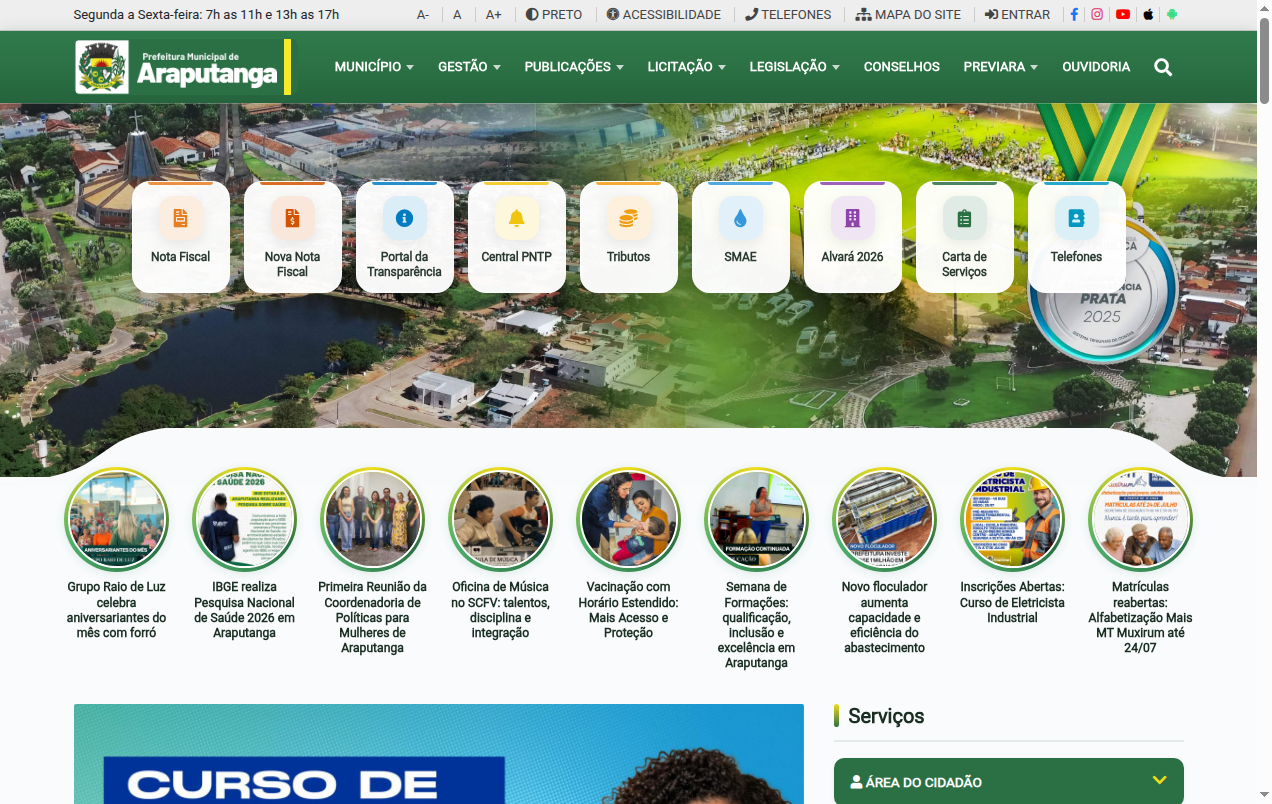Open the Instagram icon link

coord(1097,15)
